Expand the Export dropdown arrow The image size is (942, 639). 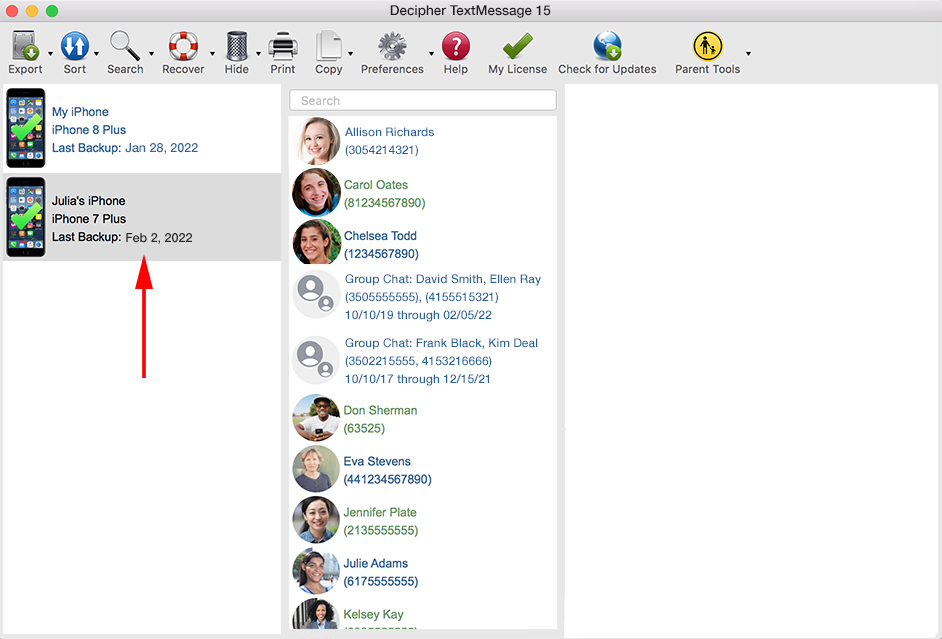(x=48, y=55)
